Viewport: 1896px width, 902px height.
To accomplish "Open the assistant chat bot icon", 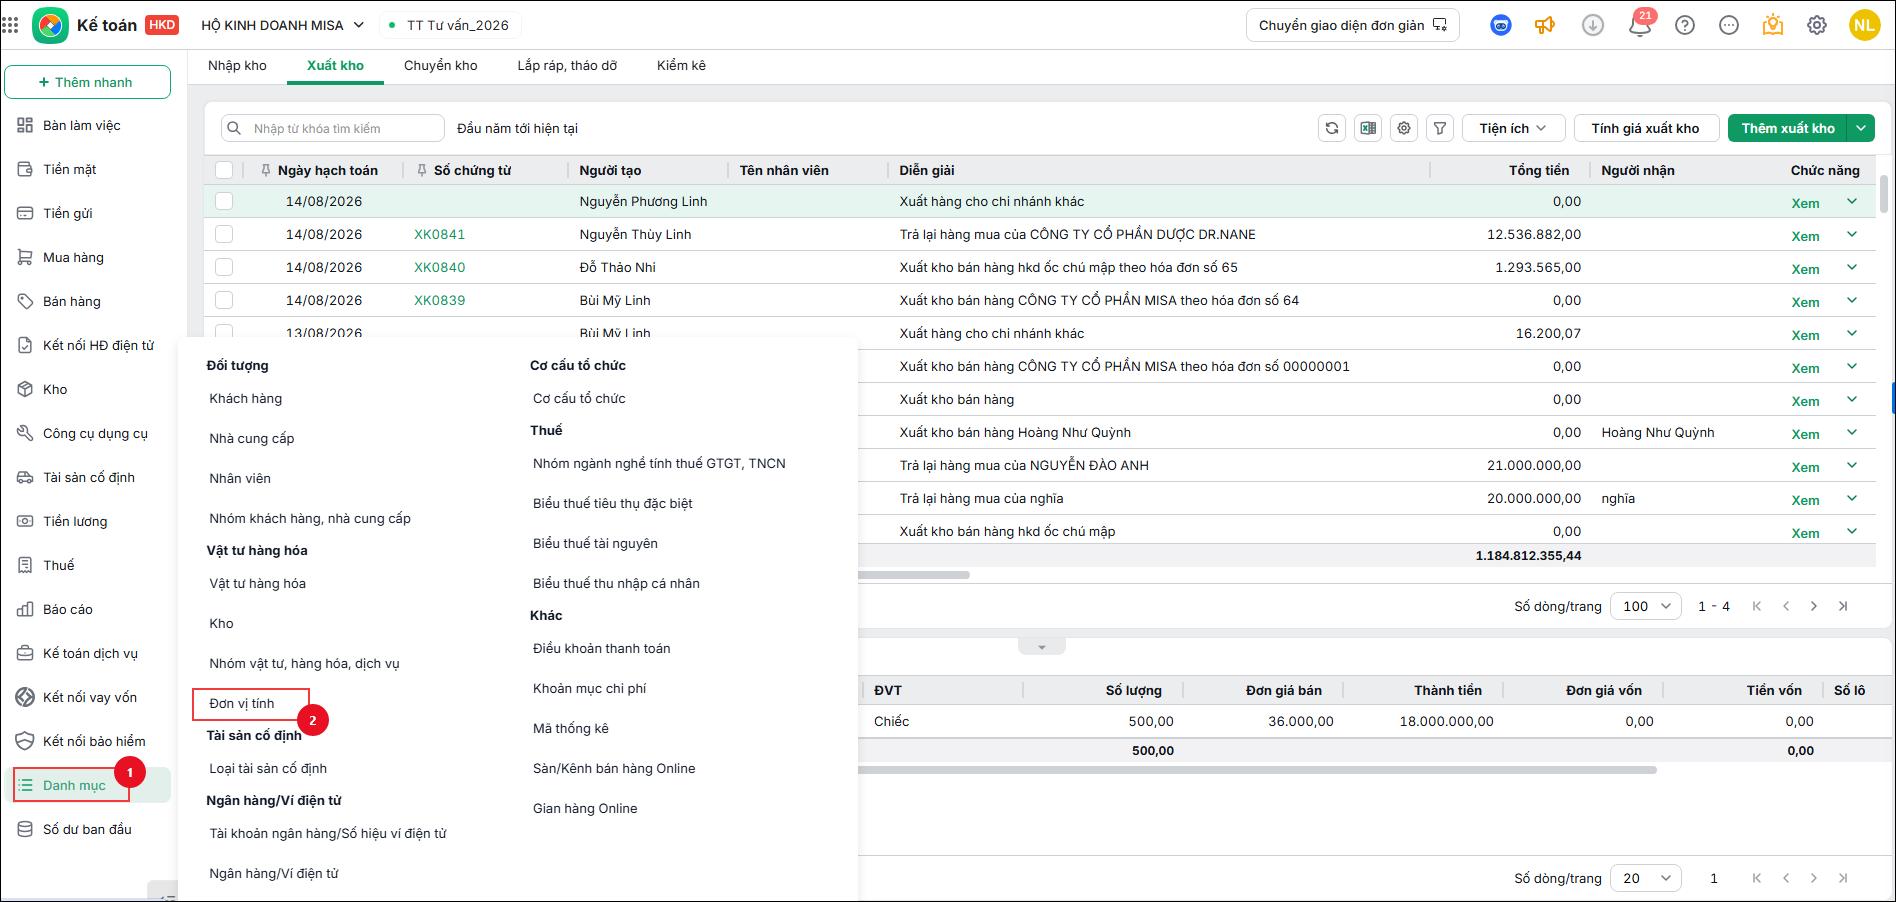I will pos(1501,25).
